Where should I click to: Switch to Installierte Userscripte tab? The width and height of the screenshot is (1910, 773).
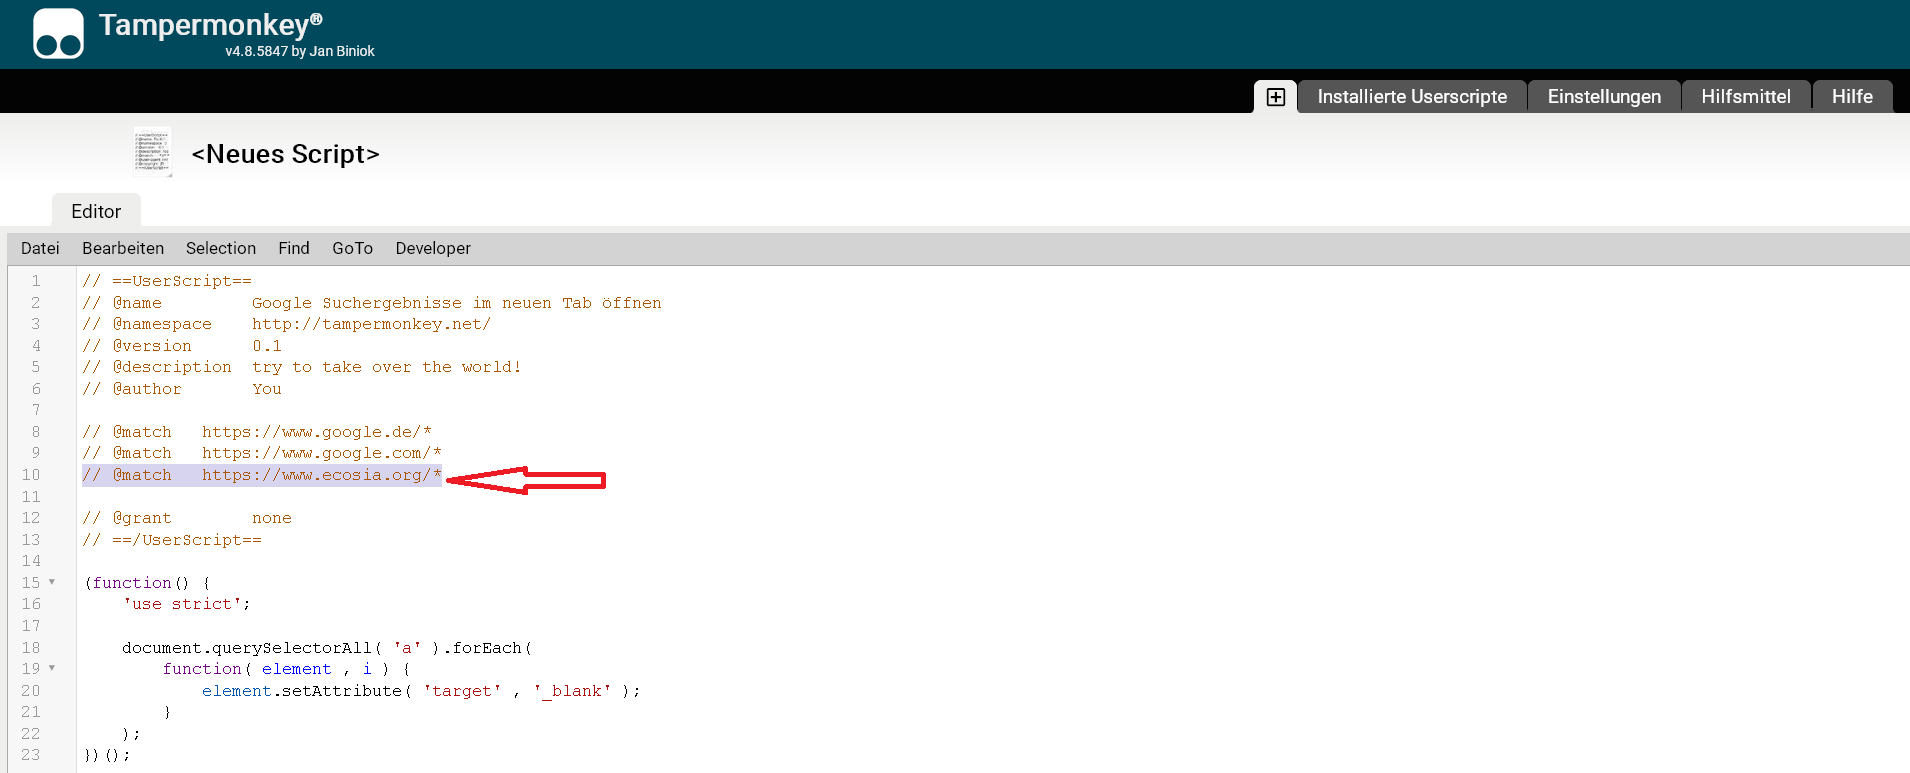pos(1411,97)
